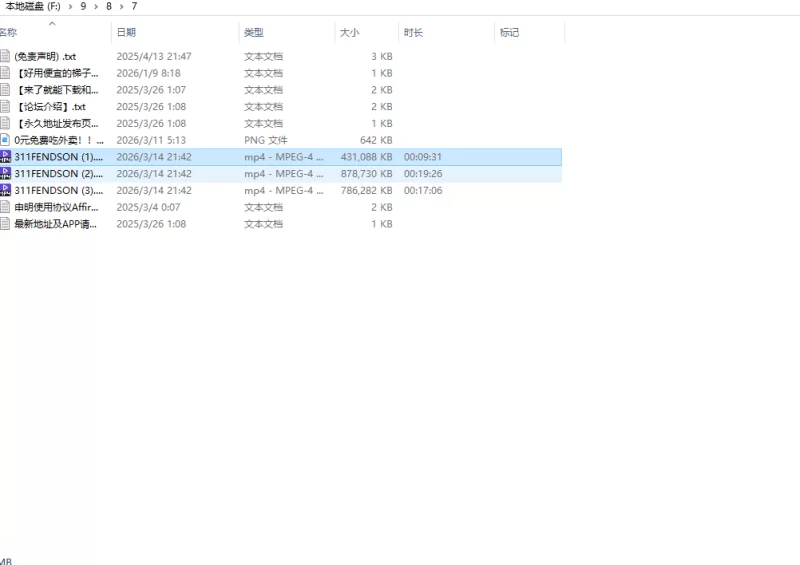The height and width of the screenshot is (565, 800).
Task: Open breadcrumb chevron after 本地磁盘 (F:)
Action: click(x=70, y=7)
